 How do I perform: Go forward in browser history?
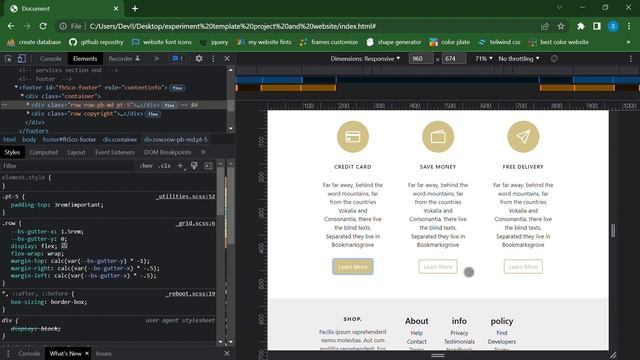point(27,26)
